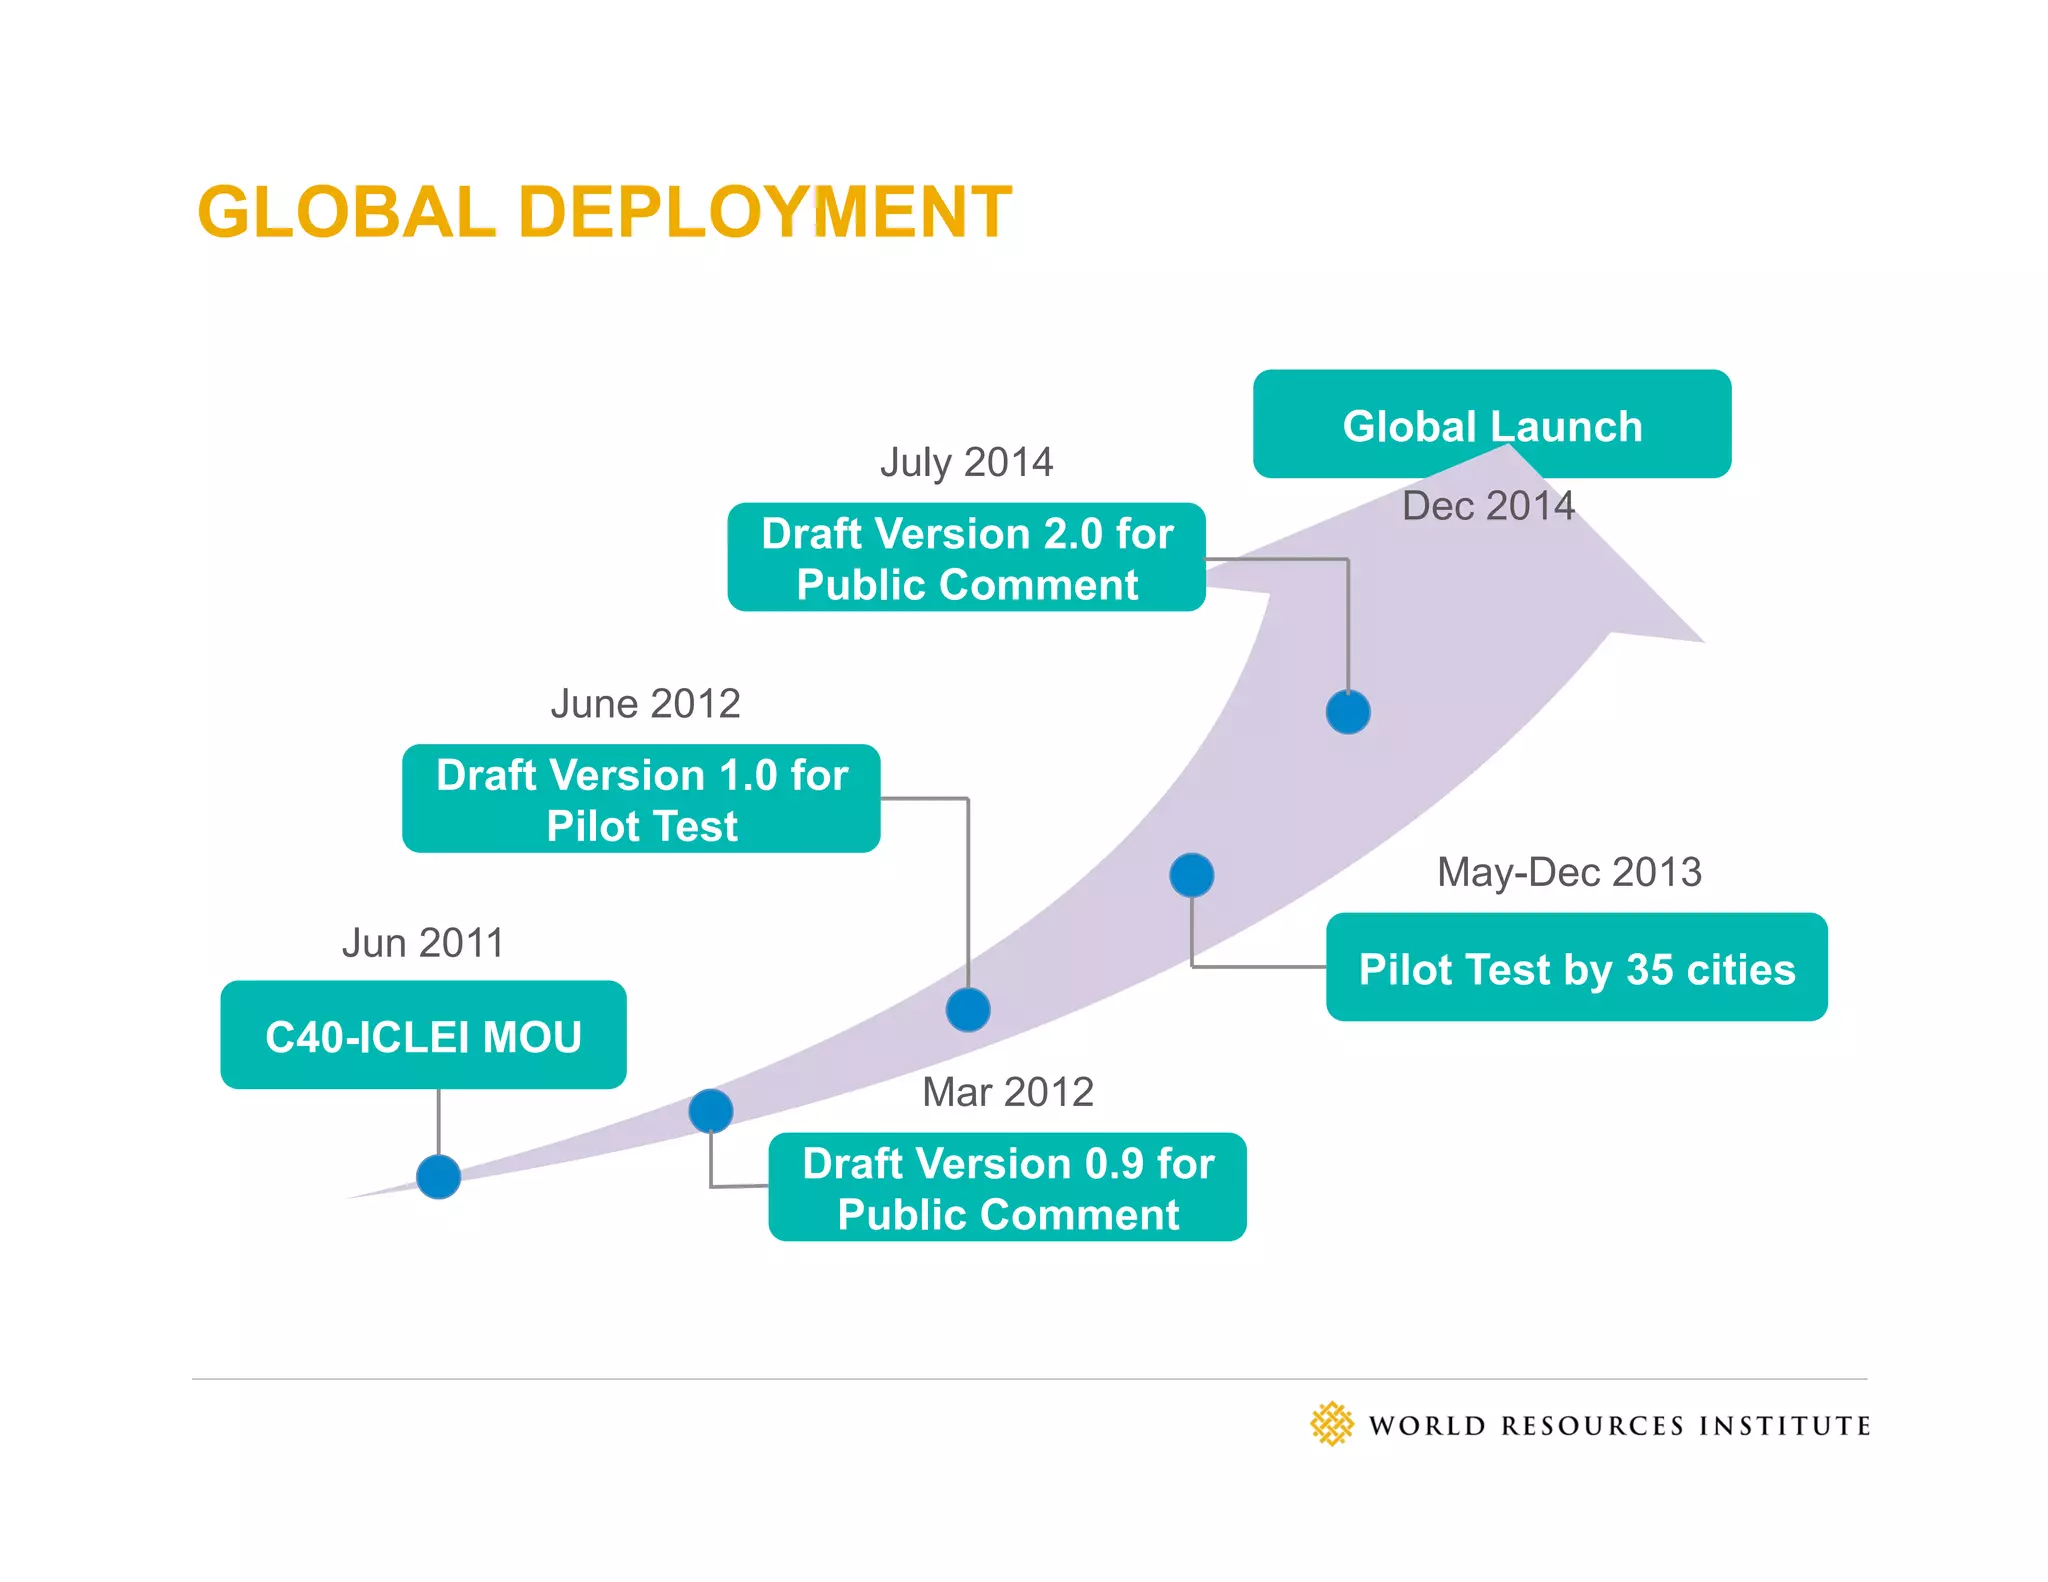Viewport: 2048px width, 1582px height.
Task: Select the Pilot Test by 35 cities box
Action: (x=1576, y=967)
